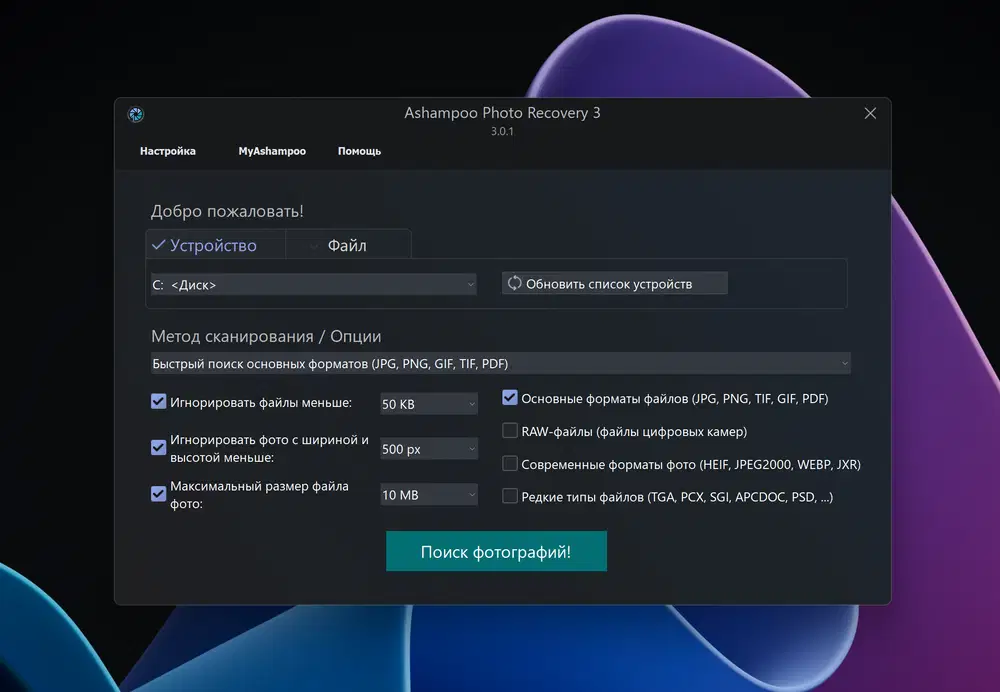Click the checkmark icon on the Устройство tab
Viewport: 1000px width, 692px height.
(x=159, y=245)
